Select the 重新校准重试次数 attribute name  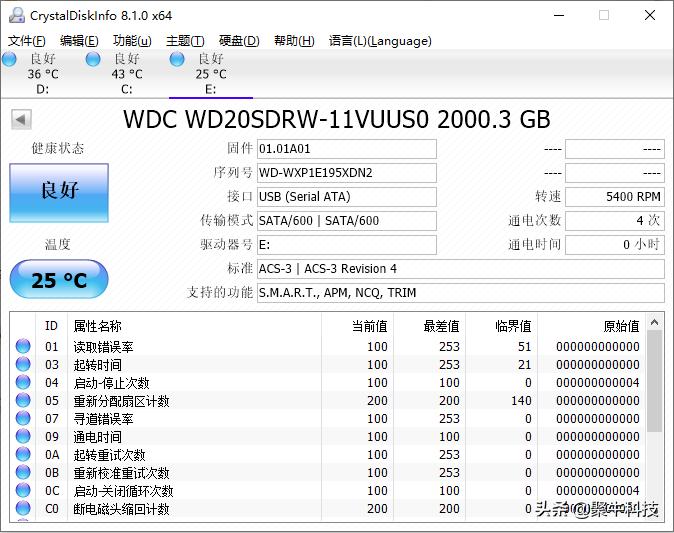(121, 473)
